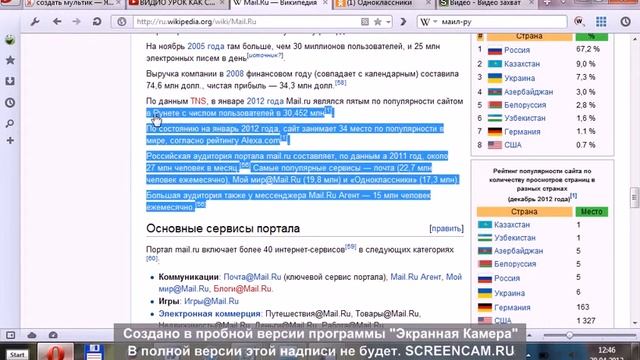This screenshot has height=360, width=640.
Task: Open 'Белоруссия' link in percentage table
Action: tap(525, 105)
